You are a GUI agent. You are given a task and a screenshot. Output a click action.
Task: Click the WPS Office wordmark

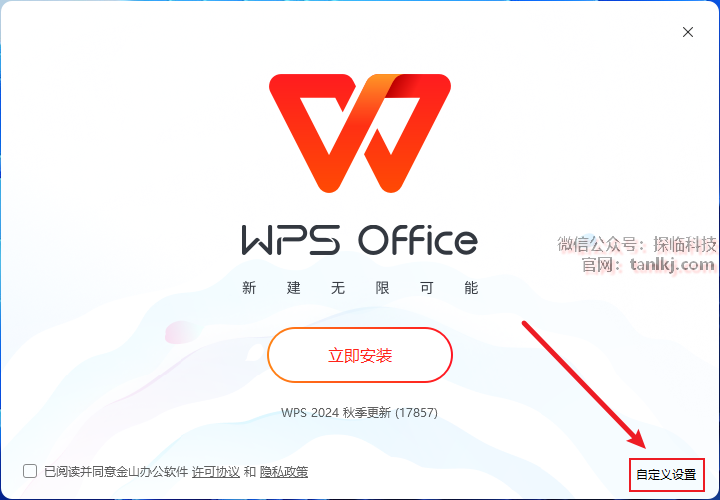pyautogui.click(x=360, y=239)
